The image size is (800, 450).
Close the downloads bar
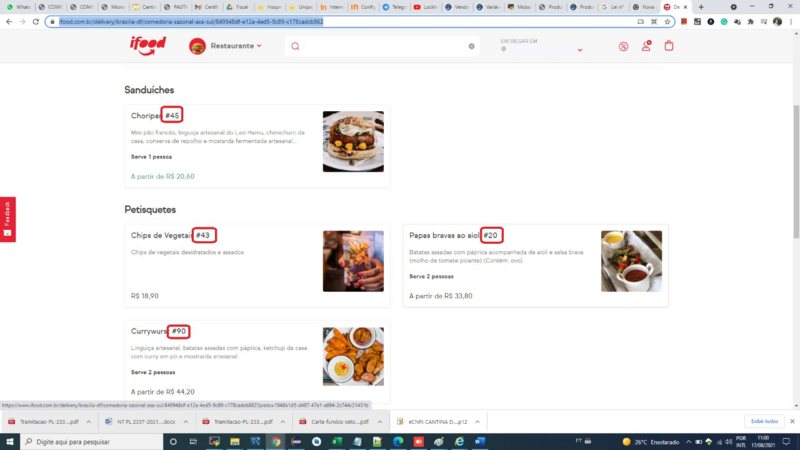792,421
